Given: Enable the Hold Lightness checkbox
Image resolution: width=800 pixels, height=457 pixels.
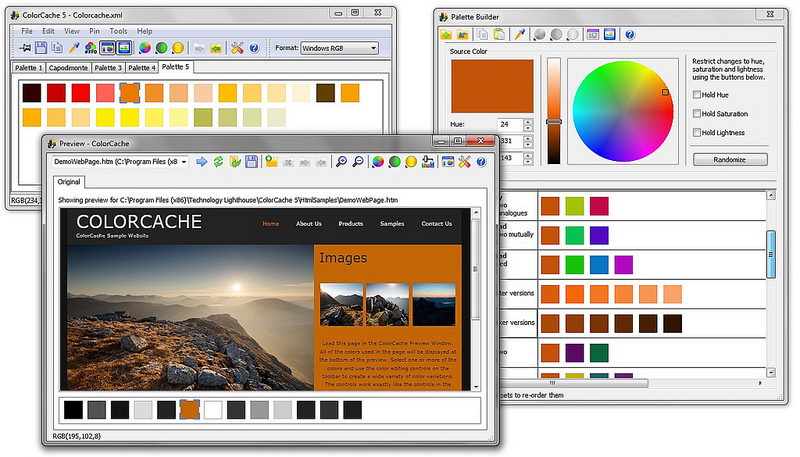Looking at the screenshot, I should click(697, 132).
